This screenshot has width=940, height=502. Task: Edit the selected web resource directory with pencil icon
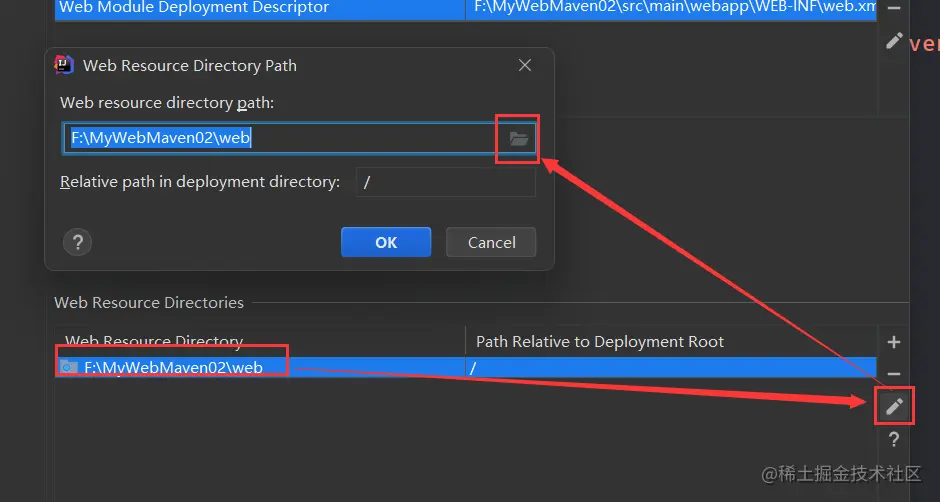(894, 406)
